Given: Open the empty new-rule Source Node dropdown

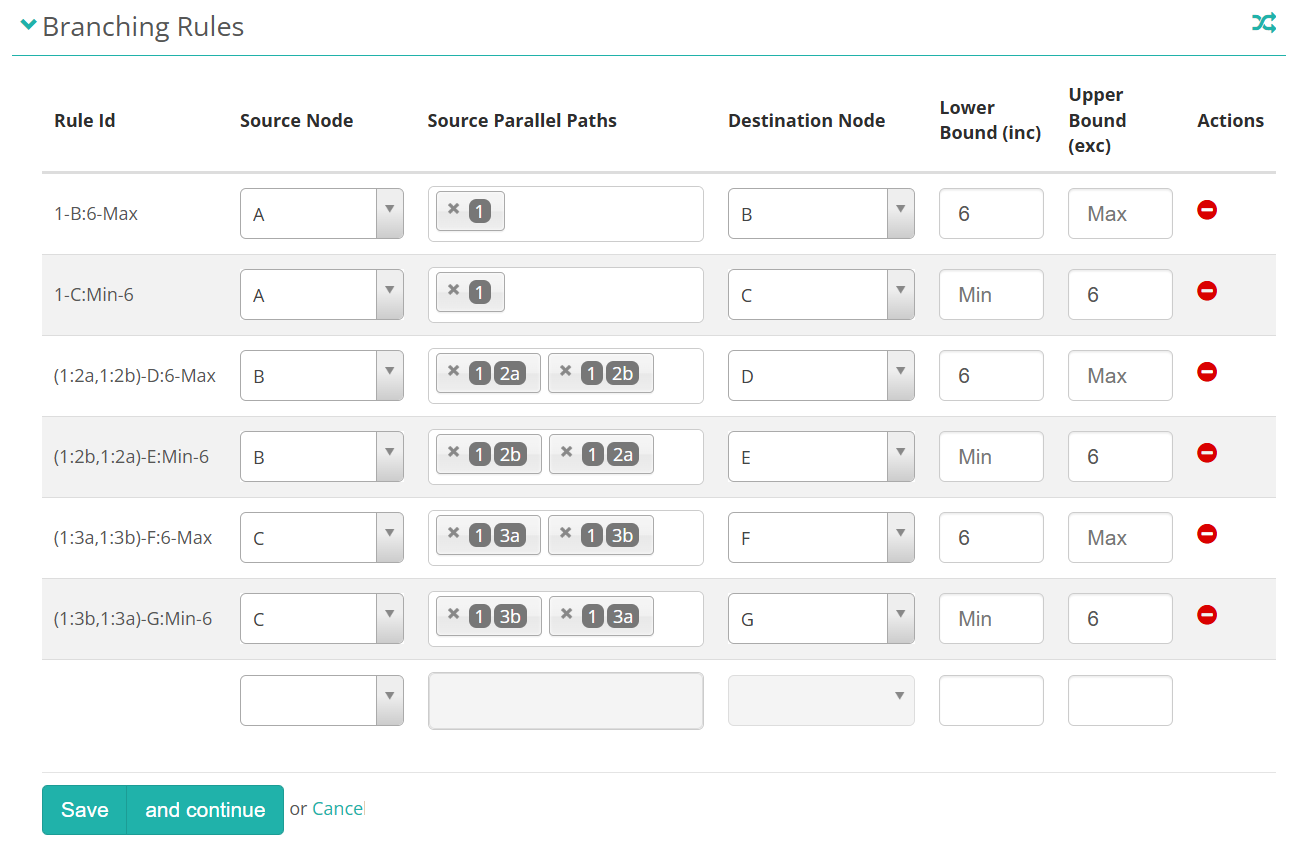Looking at the screenshot, I should tap(322, 700).
